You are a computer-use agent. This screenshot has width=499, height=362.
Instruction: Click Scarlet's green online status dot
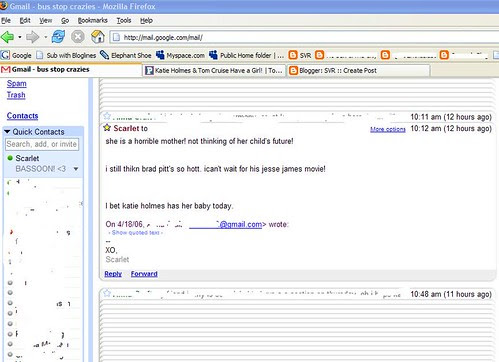coord(10,158)
